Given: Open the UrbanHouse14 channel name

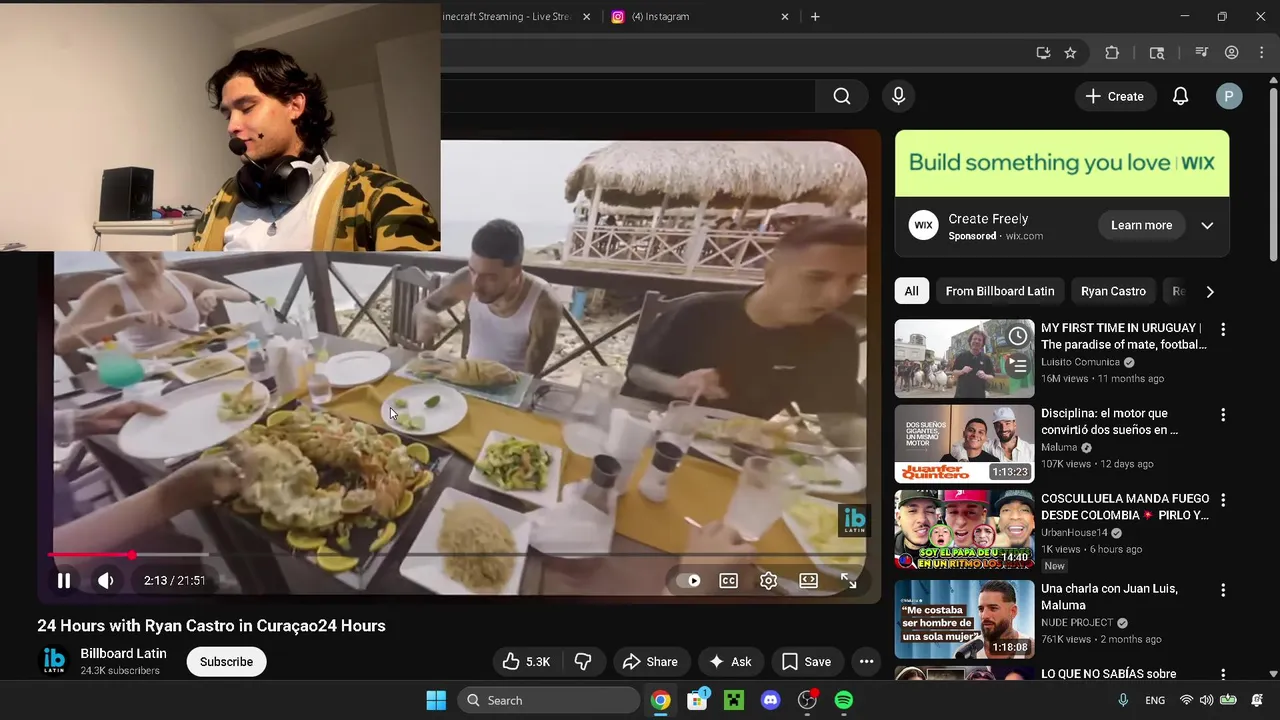Looking at the screenshot, I should [x=1076, y=533].
